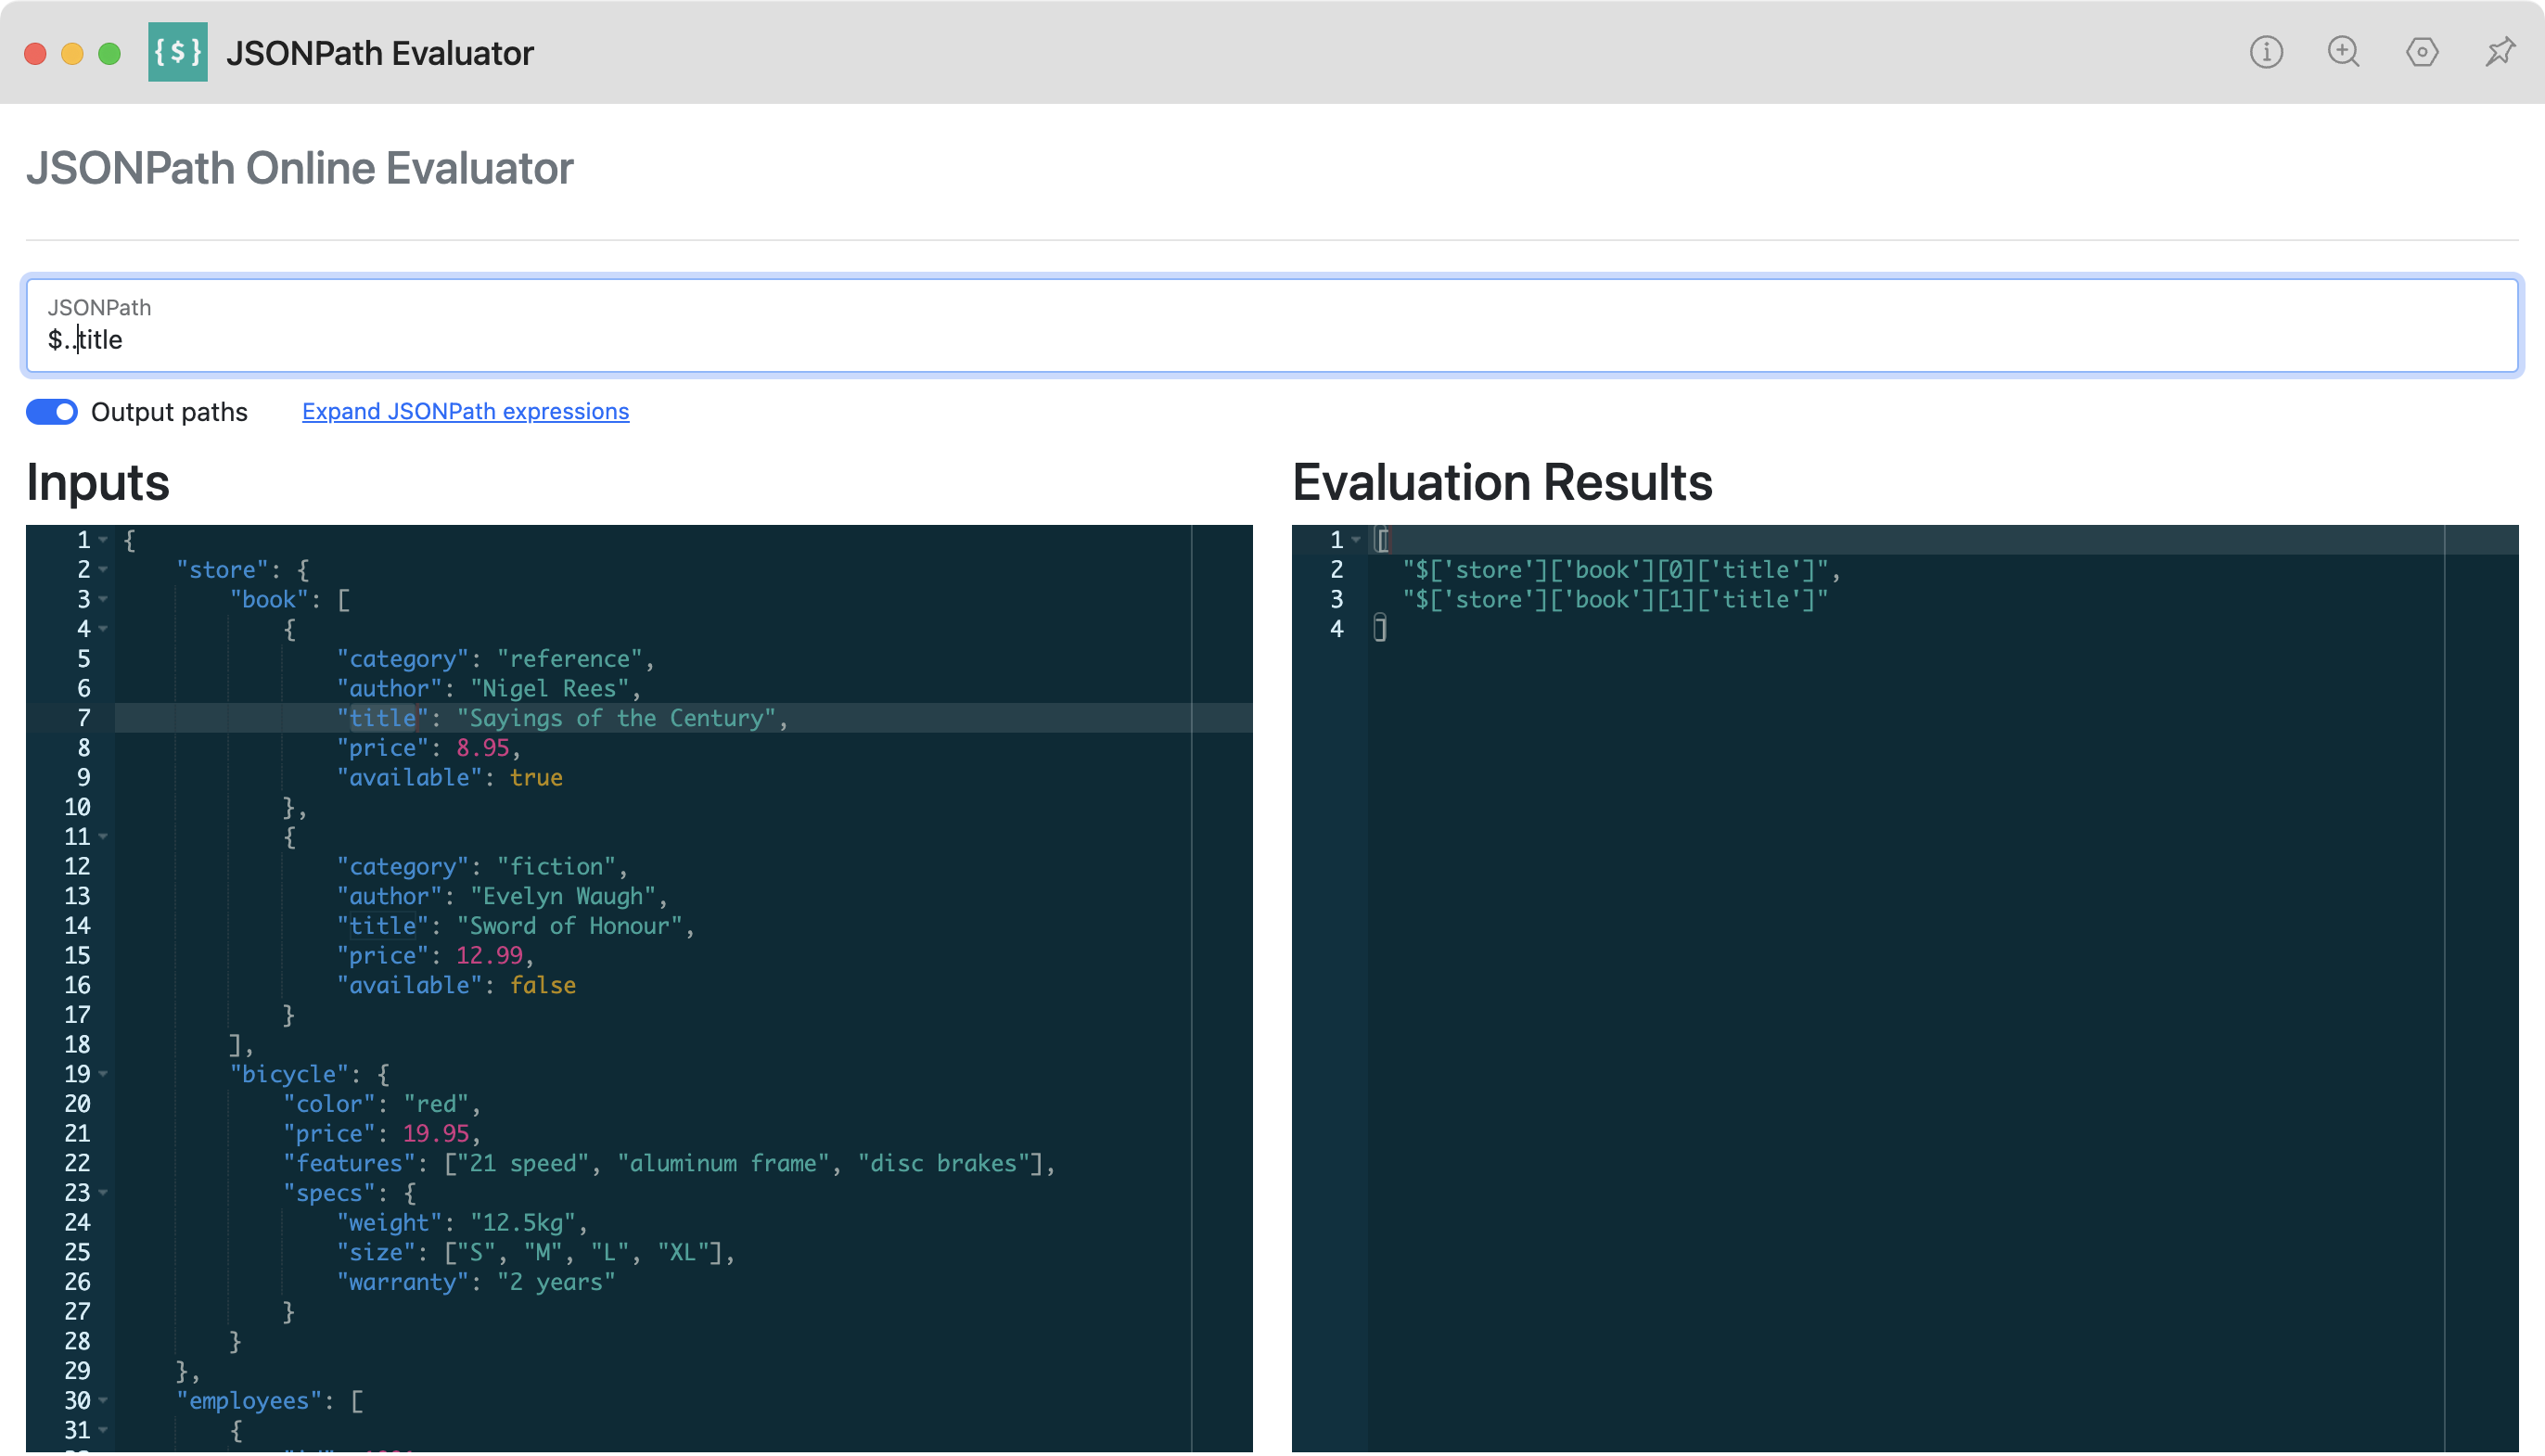Image resolution: width=2545 pixels, height=1456 pixels.
Task: Click result path for book[1] title
Action: [1616, 600]
